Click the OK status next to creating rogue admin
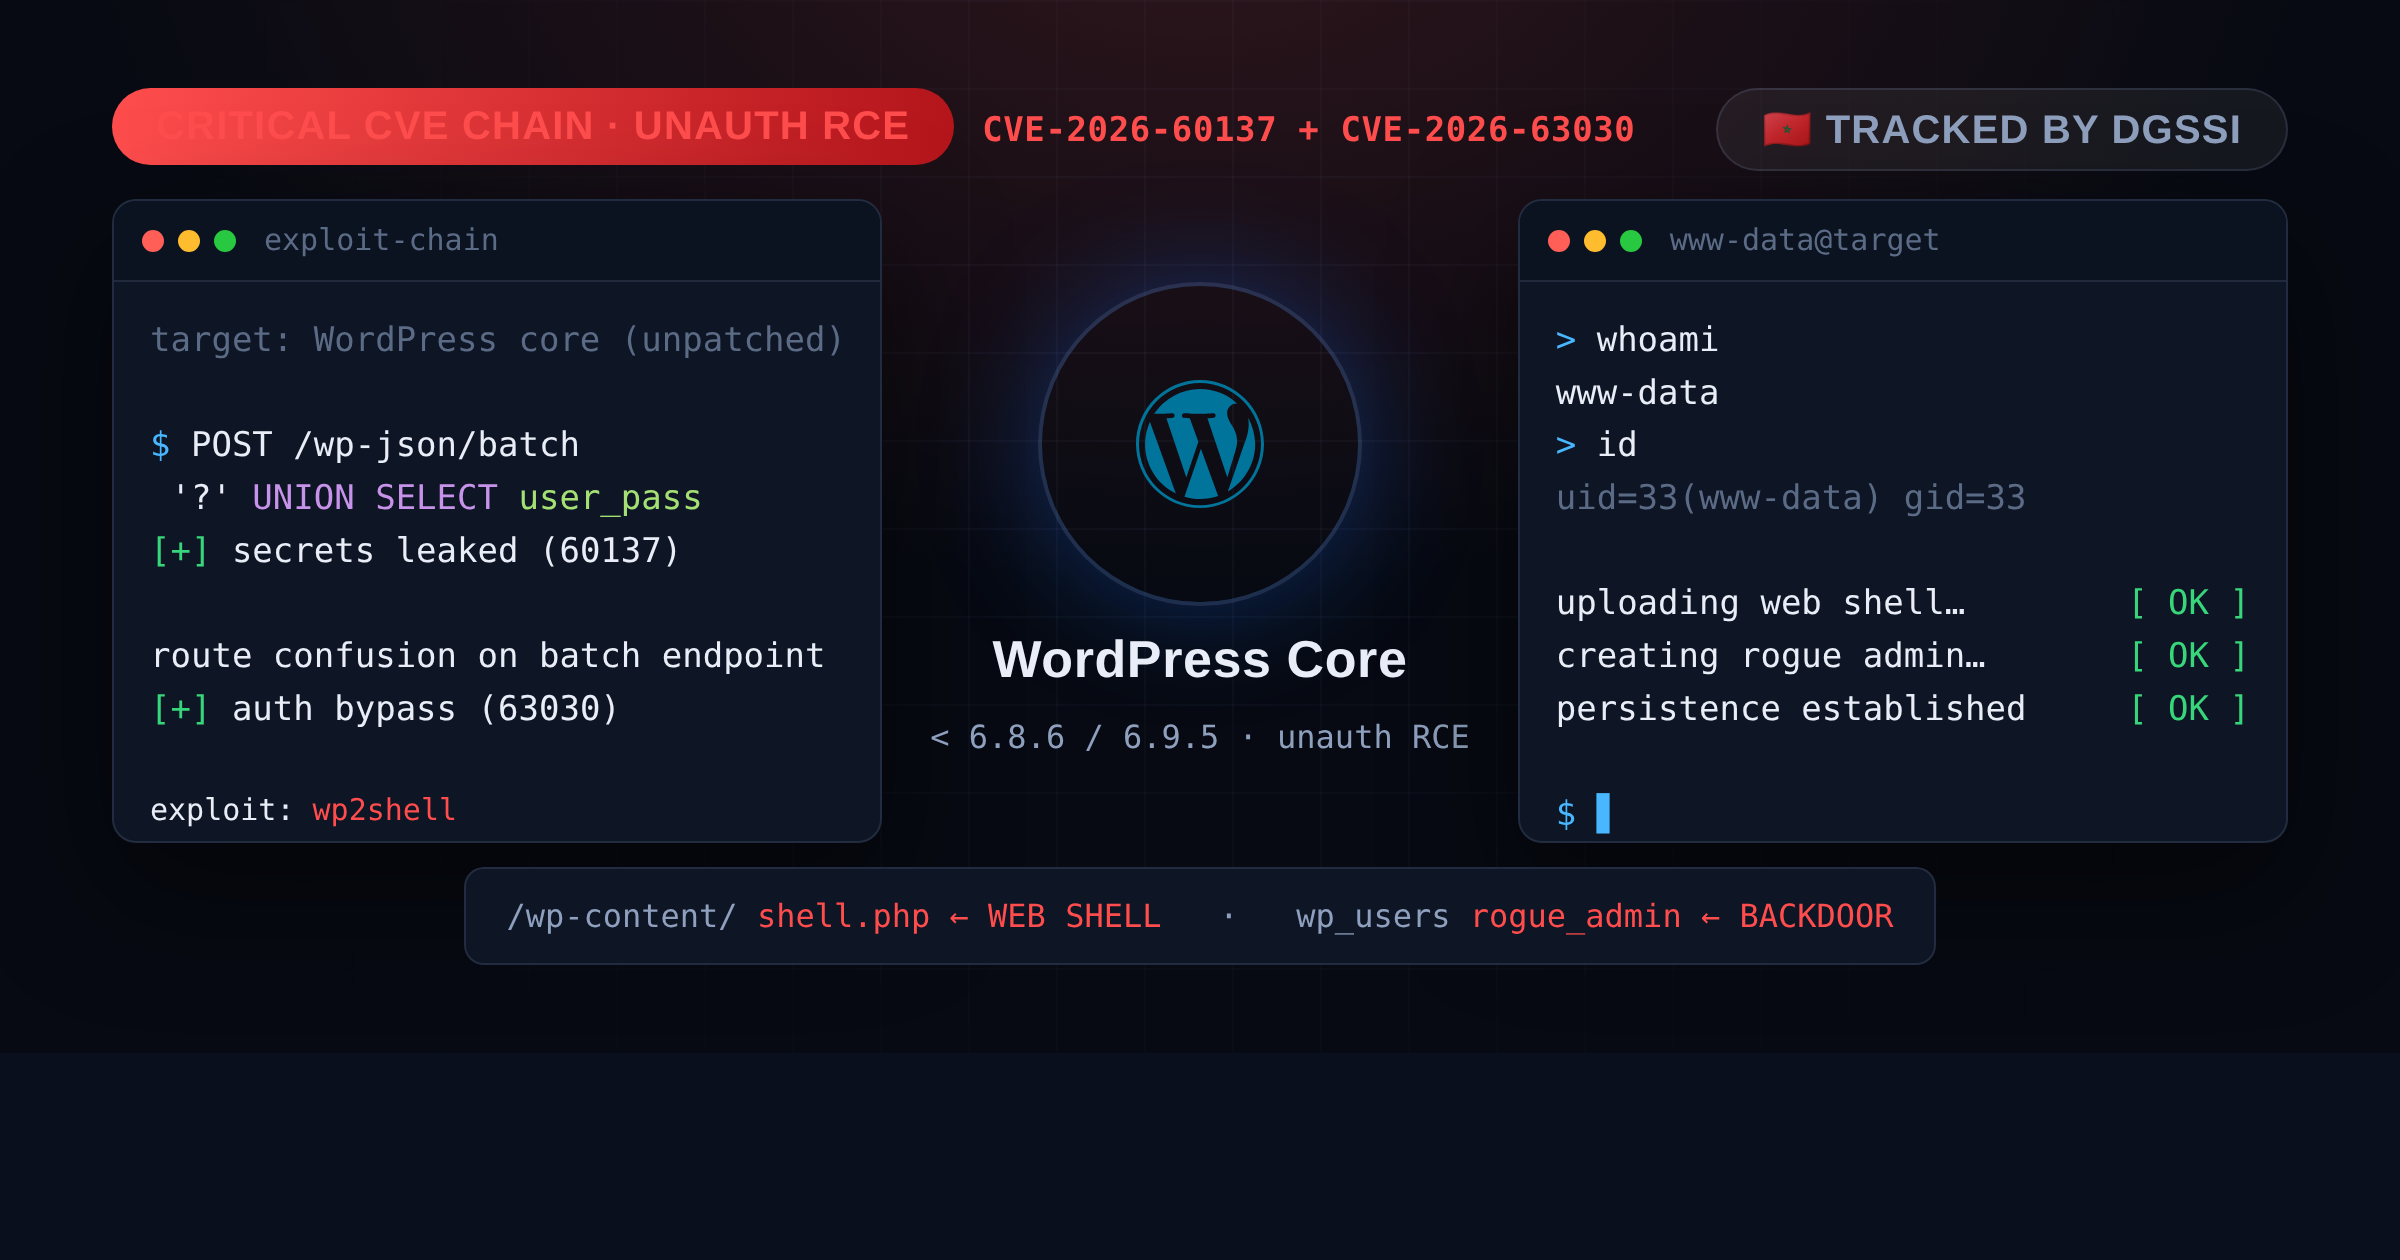This screenshot has width=2400, height=1260. (2189, 656)
